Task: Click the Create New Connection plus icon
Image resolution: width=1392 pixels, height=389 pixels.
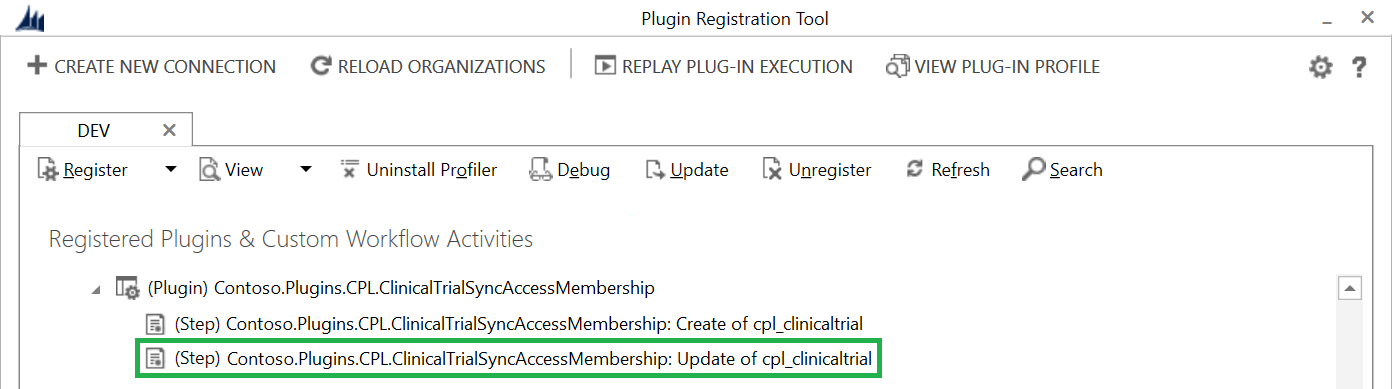Action: pos(36,66)
